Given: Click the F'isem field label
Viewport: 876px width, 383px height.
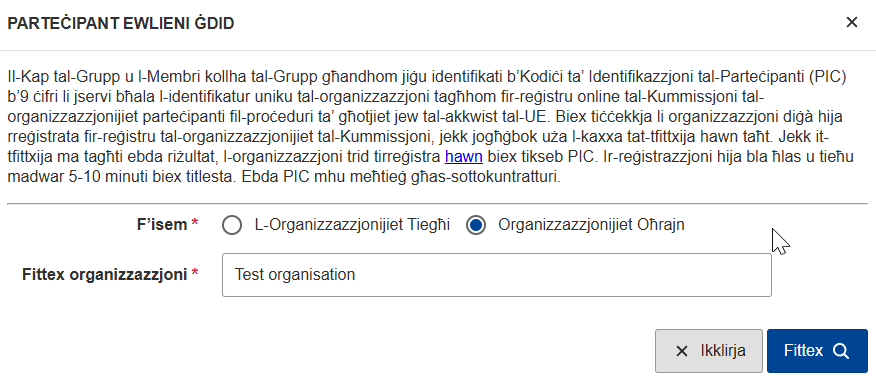Looking at the screenshot, I should coord(162,225).
